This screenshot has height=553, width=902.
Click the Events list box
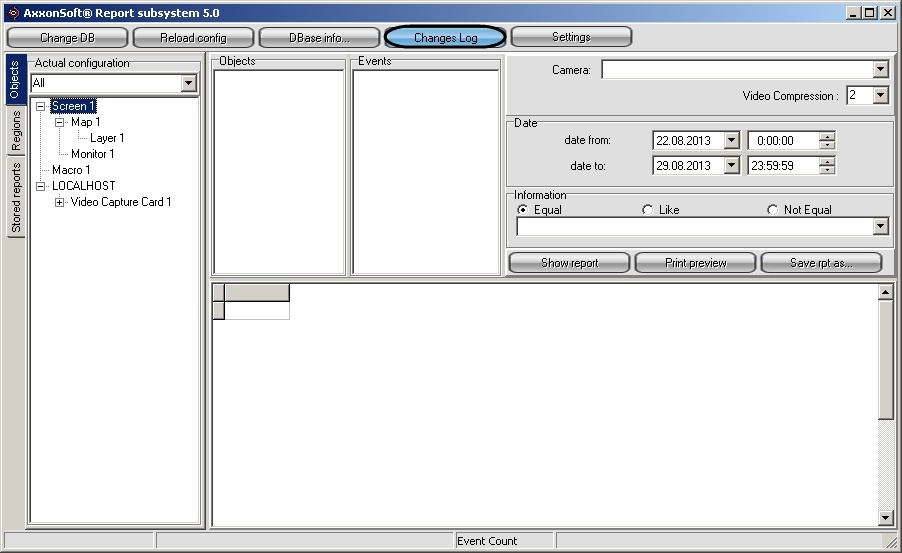(426, 171)
